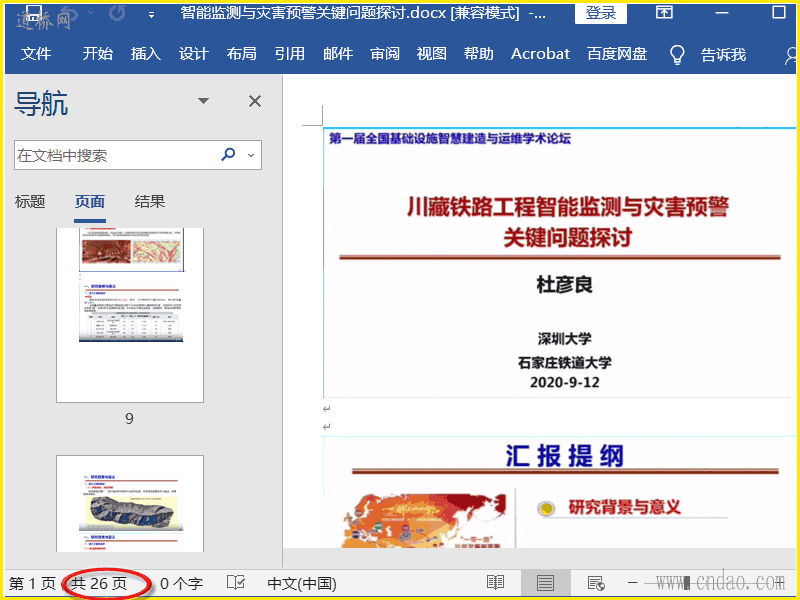This screenshot has height=600, width=800.
Task: Click the 0 个字 word count
Action: point(181,583)
